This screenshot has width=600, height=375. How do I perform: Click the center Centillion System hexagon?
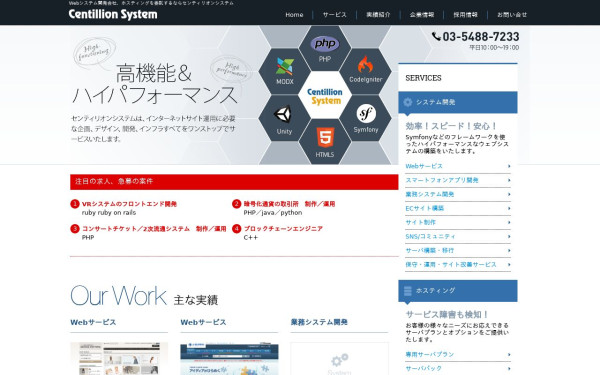pos(325,95)
